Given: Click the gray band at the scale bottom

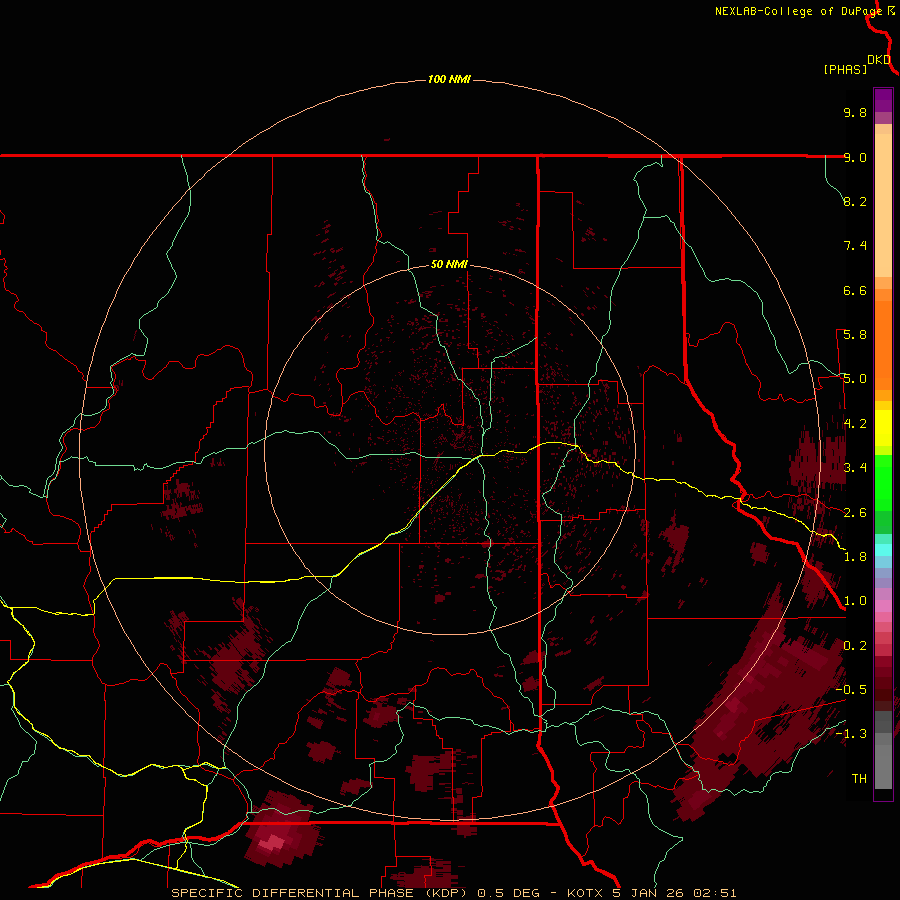Looking at the screenshot, I should tap(883, 766).
